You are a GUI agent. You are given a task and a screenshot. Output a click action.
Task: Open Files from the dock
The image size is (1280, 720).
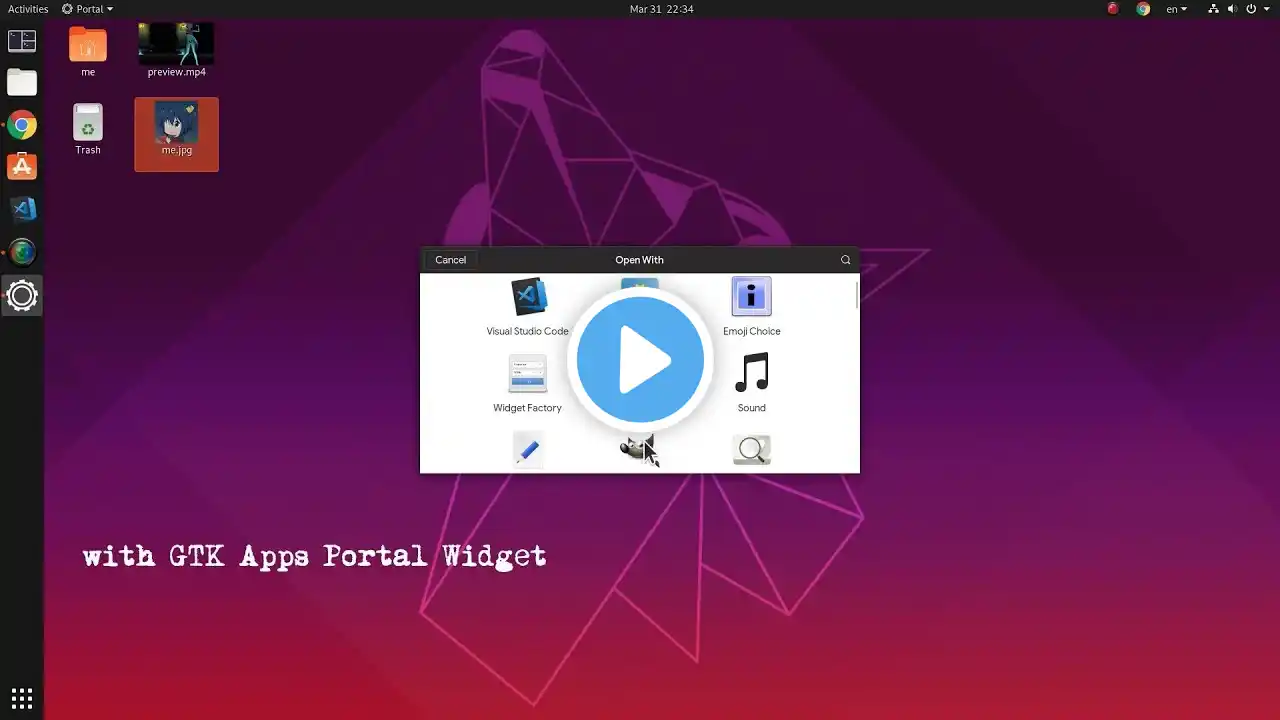(x=22, y=83)
